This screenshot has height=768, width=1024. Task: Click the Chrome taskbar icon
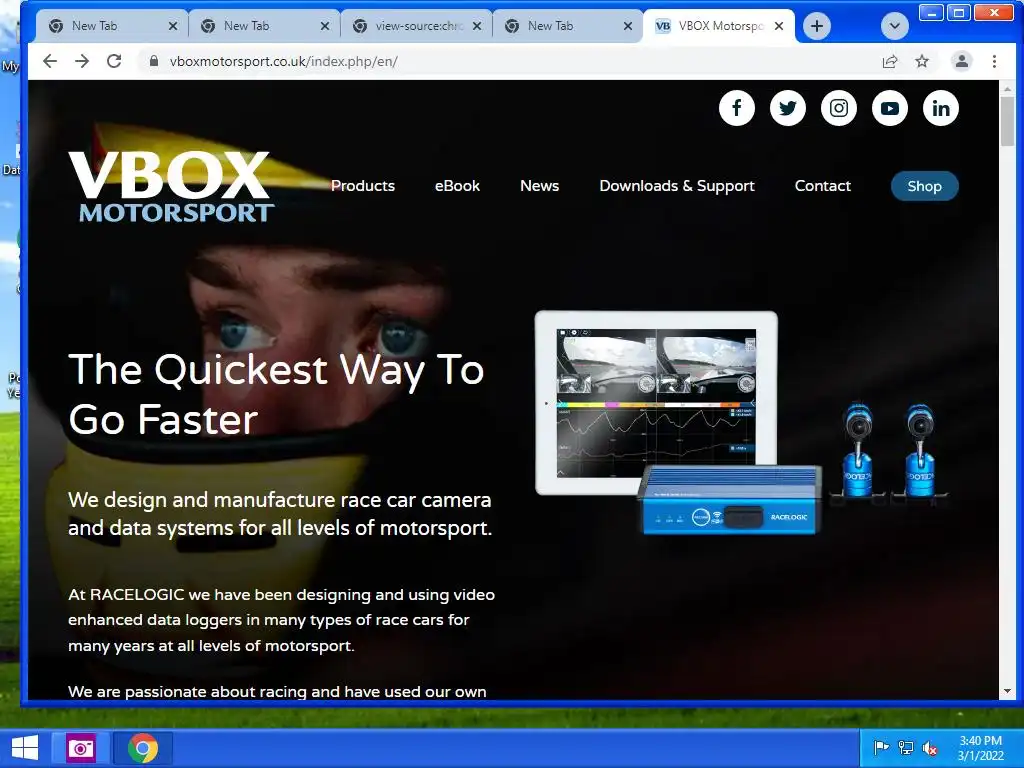click(x=143, y=748)
